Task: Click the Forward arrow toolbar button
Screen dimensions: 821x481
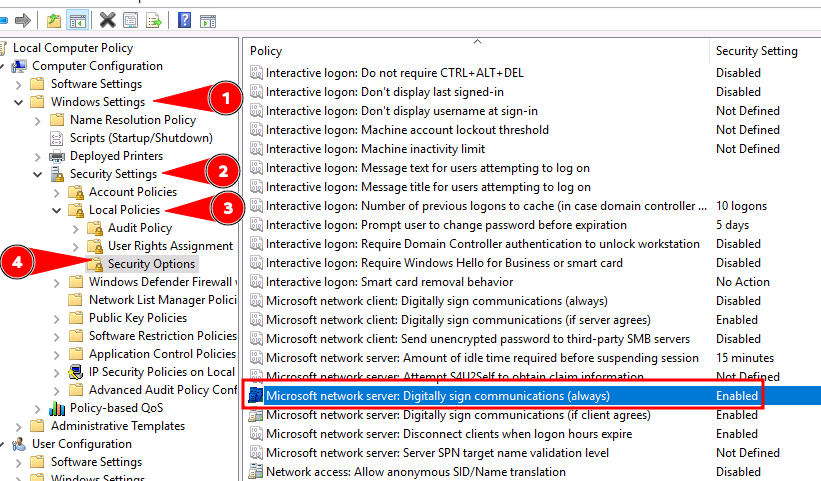Action: click(23, 21)
